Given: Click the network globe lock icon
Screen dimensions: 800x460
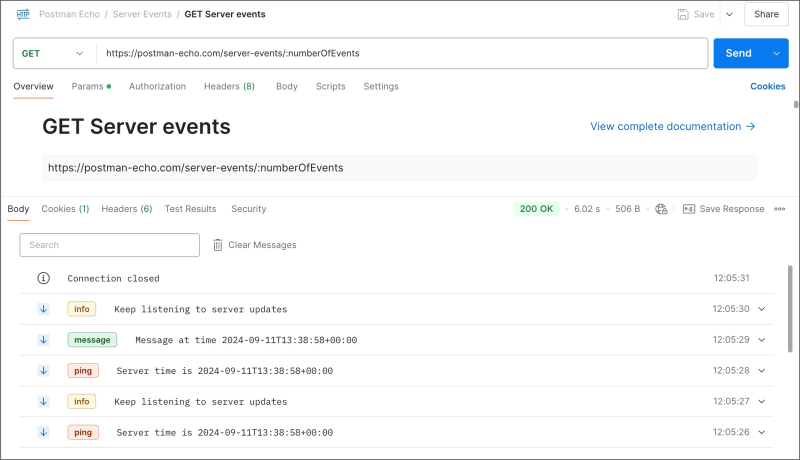Looking at the screenshot, I should [661, 209].
